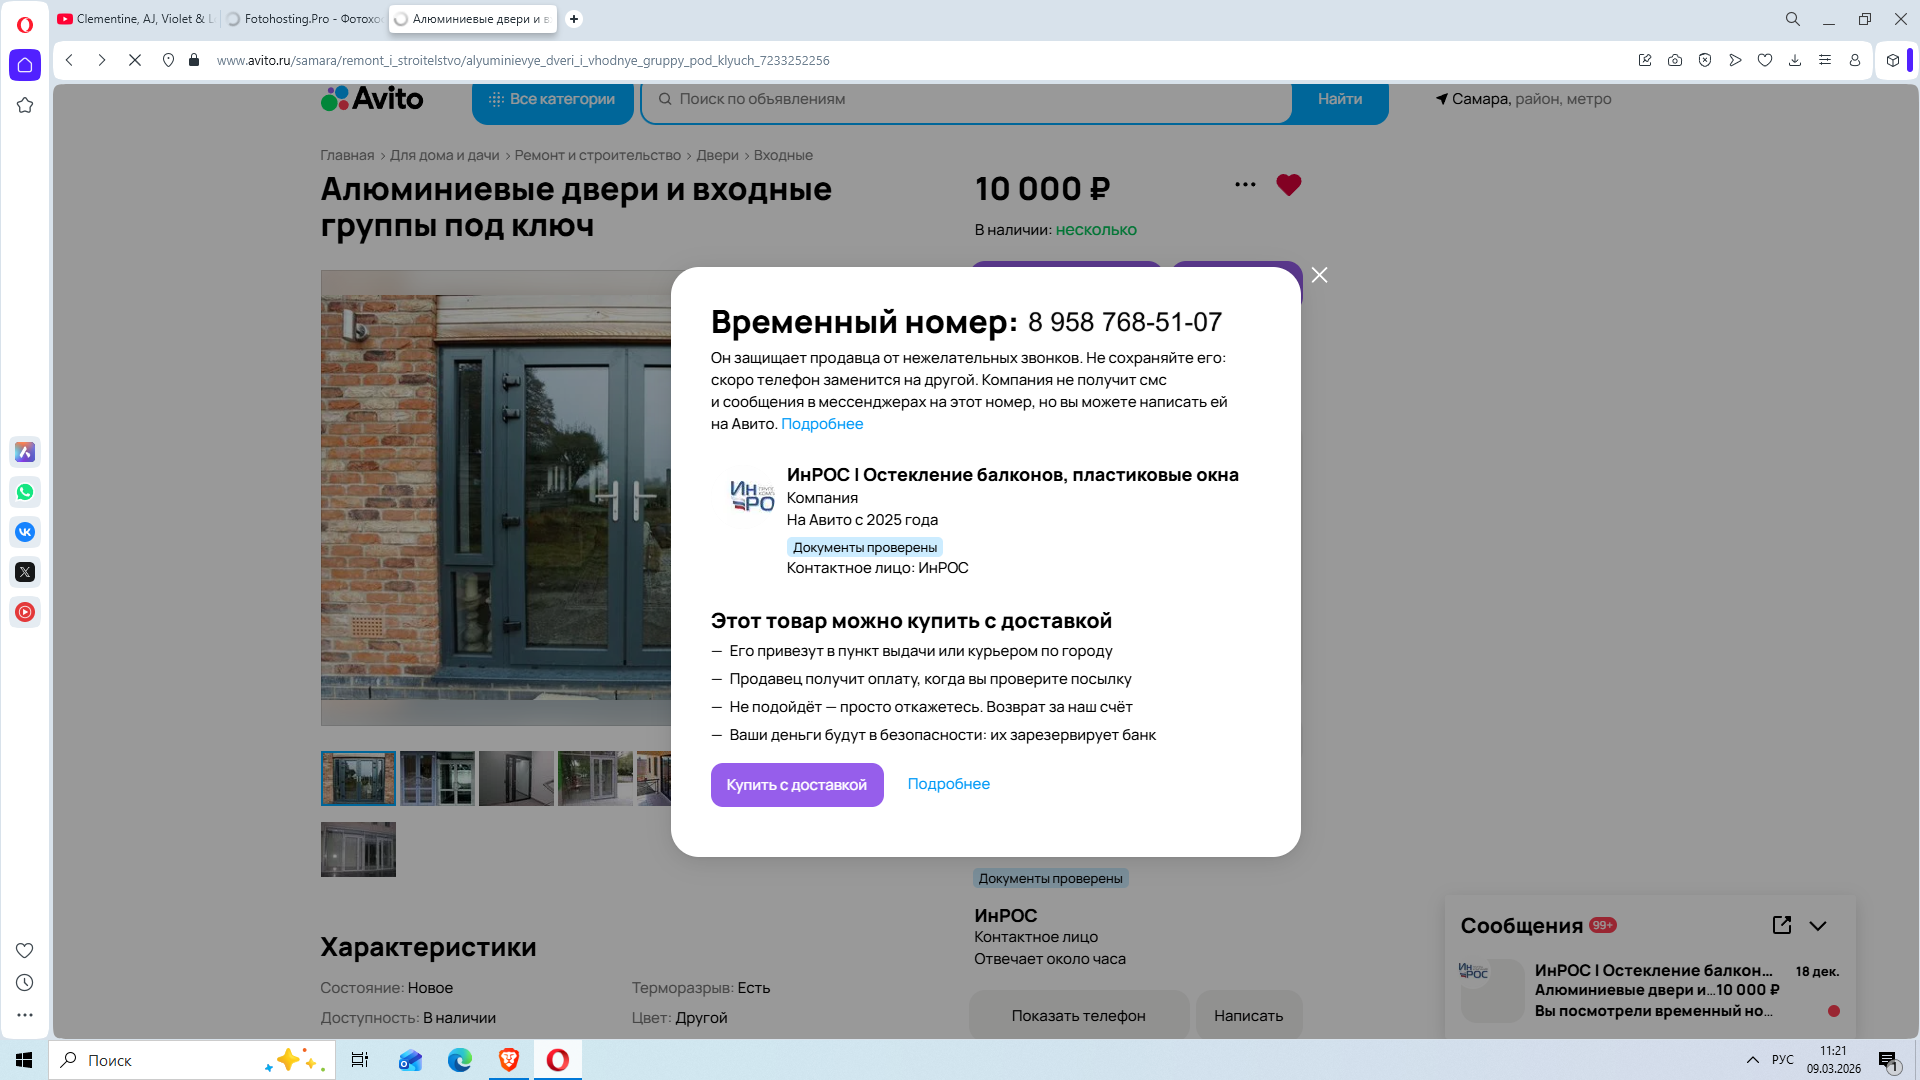Open ИнРОС conversation in messages
The height and width of the screenshot is (1080, 1920).
tap(1650, 990)
